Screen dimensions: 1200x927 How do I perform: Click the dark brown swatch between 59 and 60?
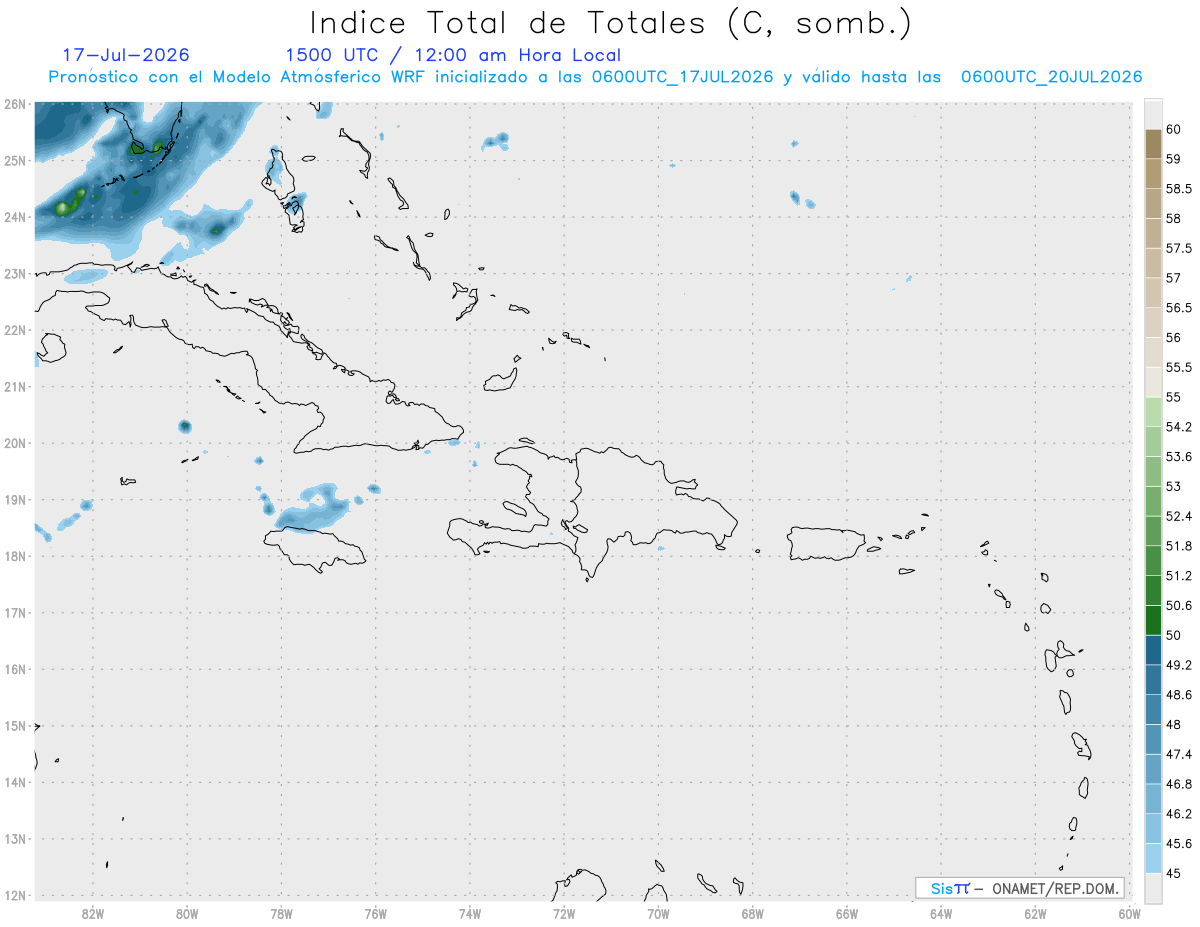(x=1153, y=144)
